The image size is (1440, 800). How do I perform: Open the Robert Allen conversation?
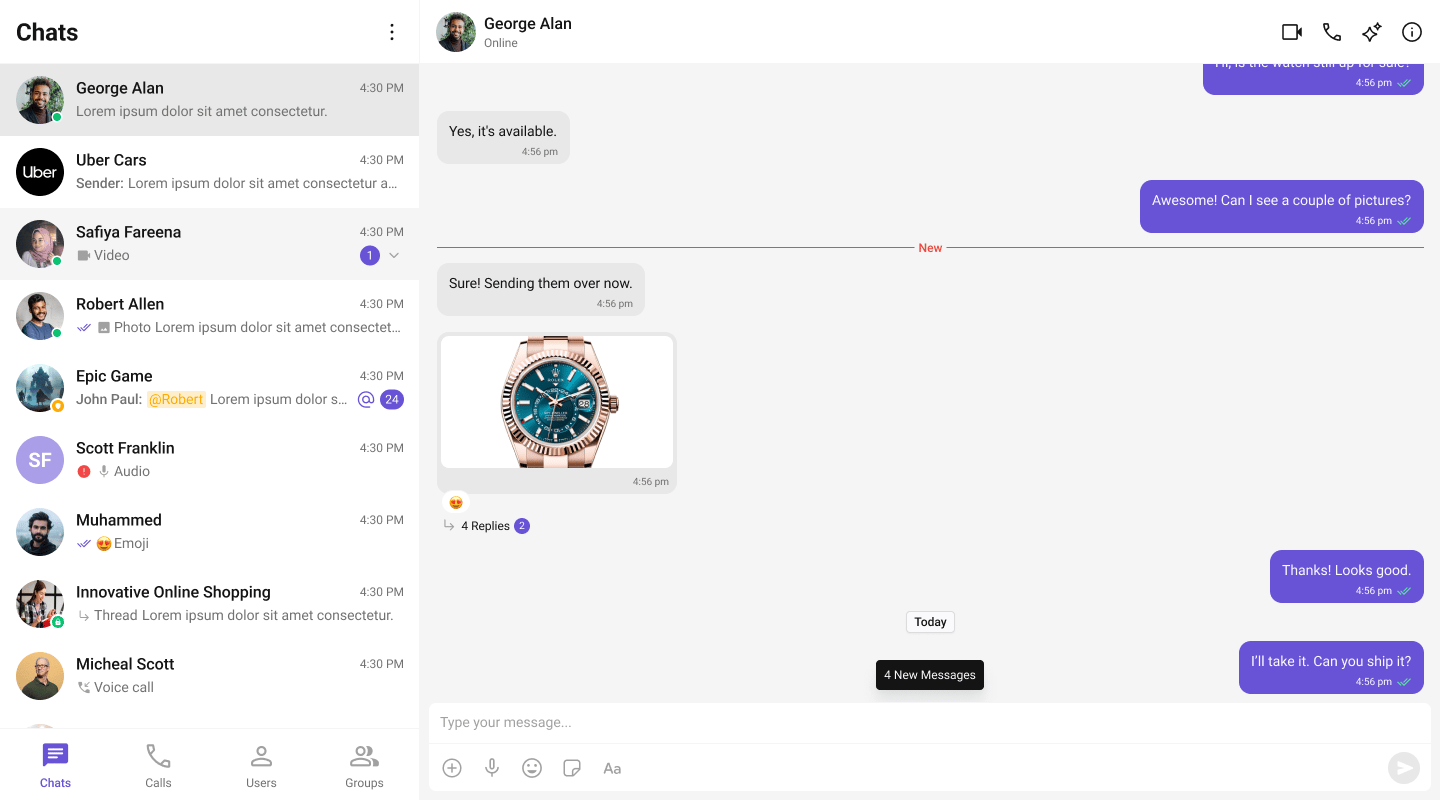click(x=210, y=316)
